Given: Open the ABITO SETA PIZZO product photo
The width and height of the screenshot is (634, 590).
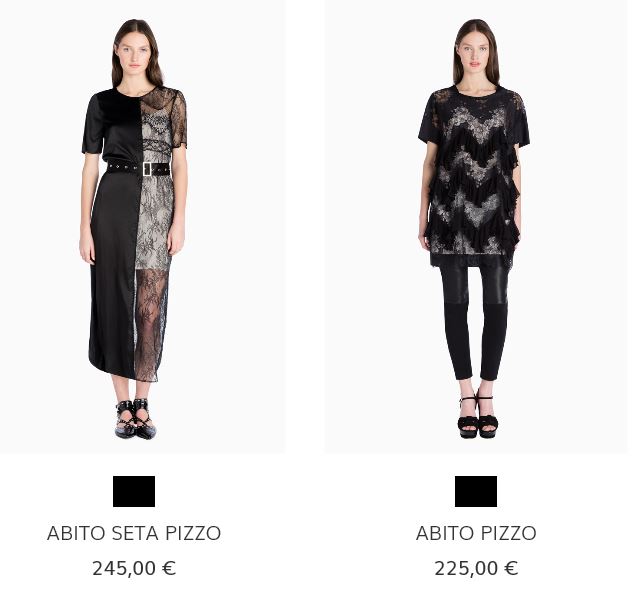Looking at the screenshot, I should (142, 226).
